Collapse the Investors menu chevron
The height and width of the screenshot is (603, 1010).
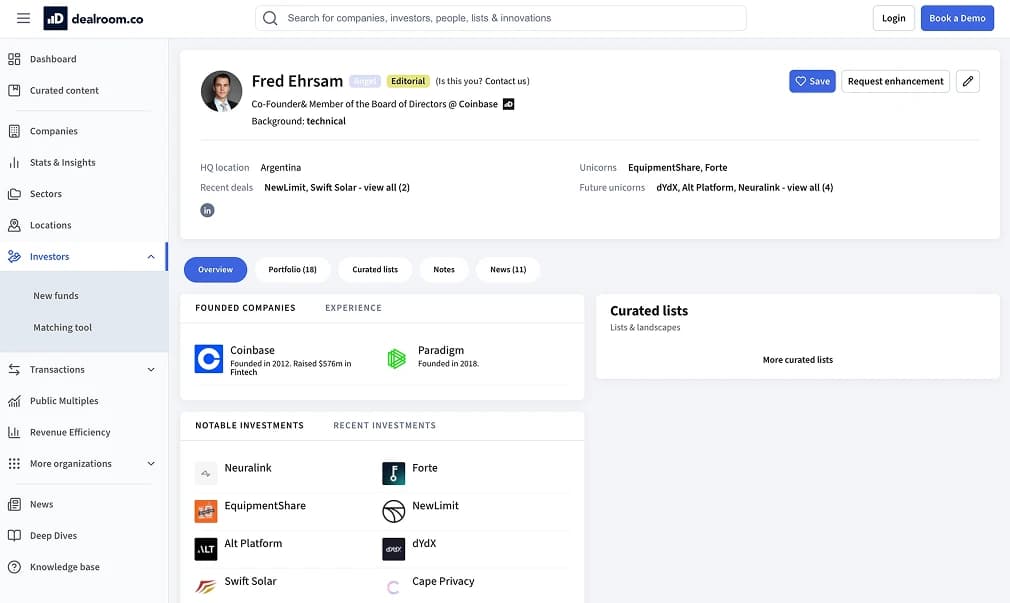151,257
